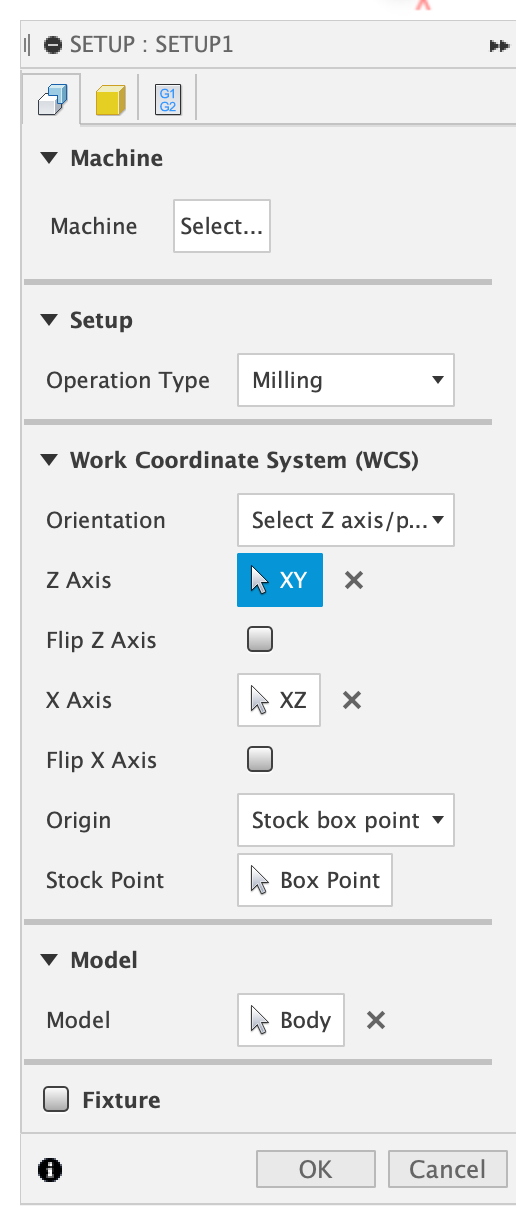Click the Box Point stock point selector

click(315, 880)
